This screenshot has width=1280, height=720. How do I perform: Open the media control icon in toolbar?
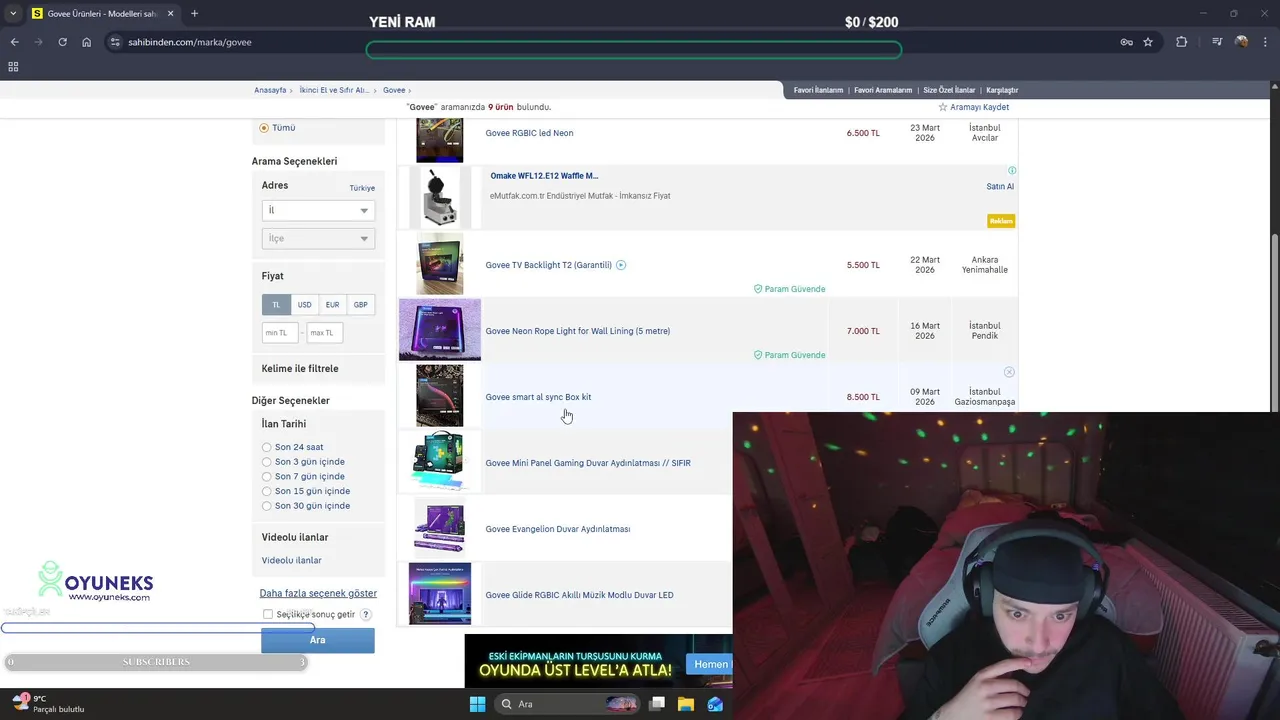1217,42
